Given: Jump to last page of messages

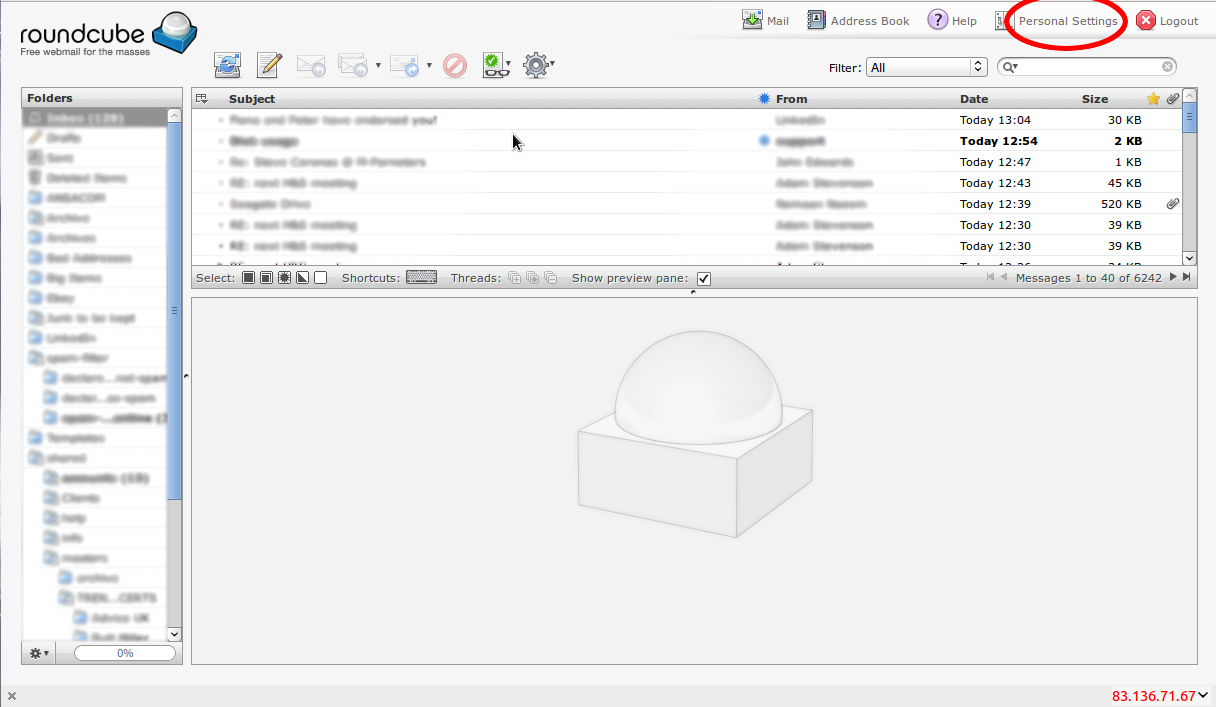Looking at the screenshot, I should 1187,278.
